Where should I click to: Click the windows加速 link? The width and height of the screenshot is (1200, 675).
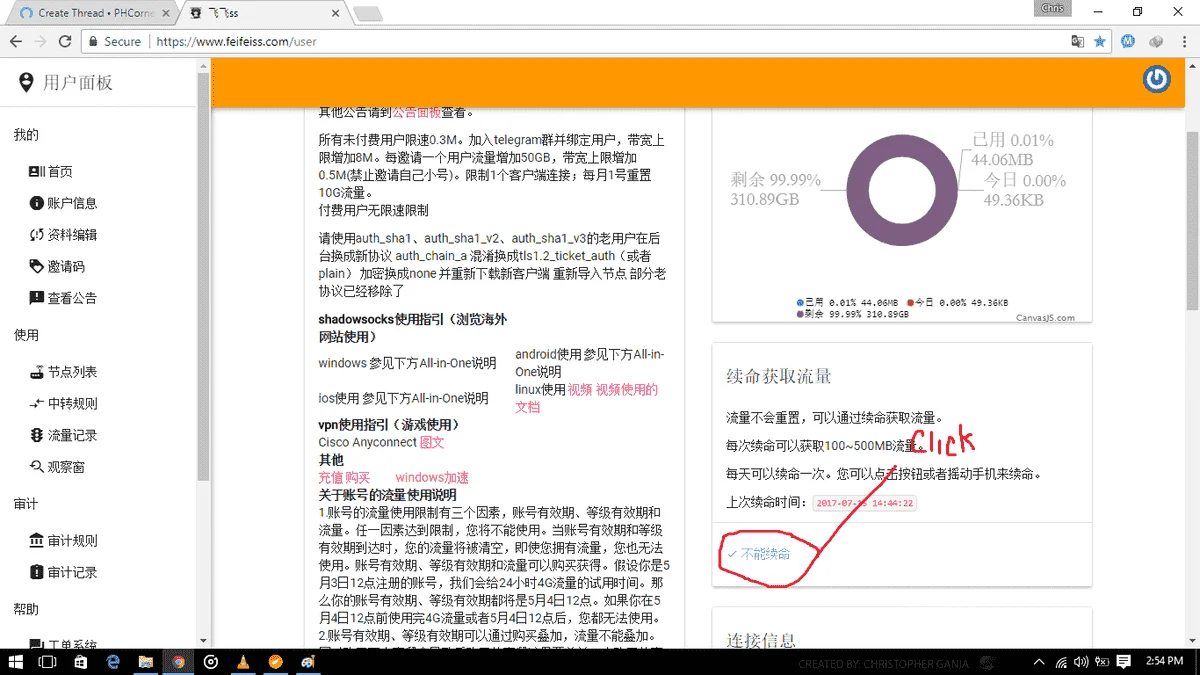point(432,478)
